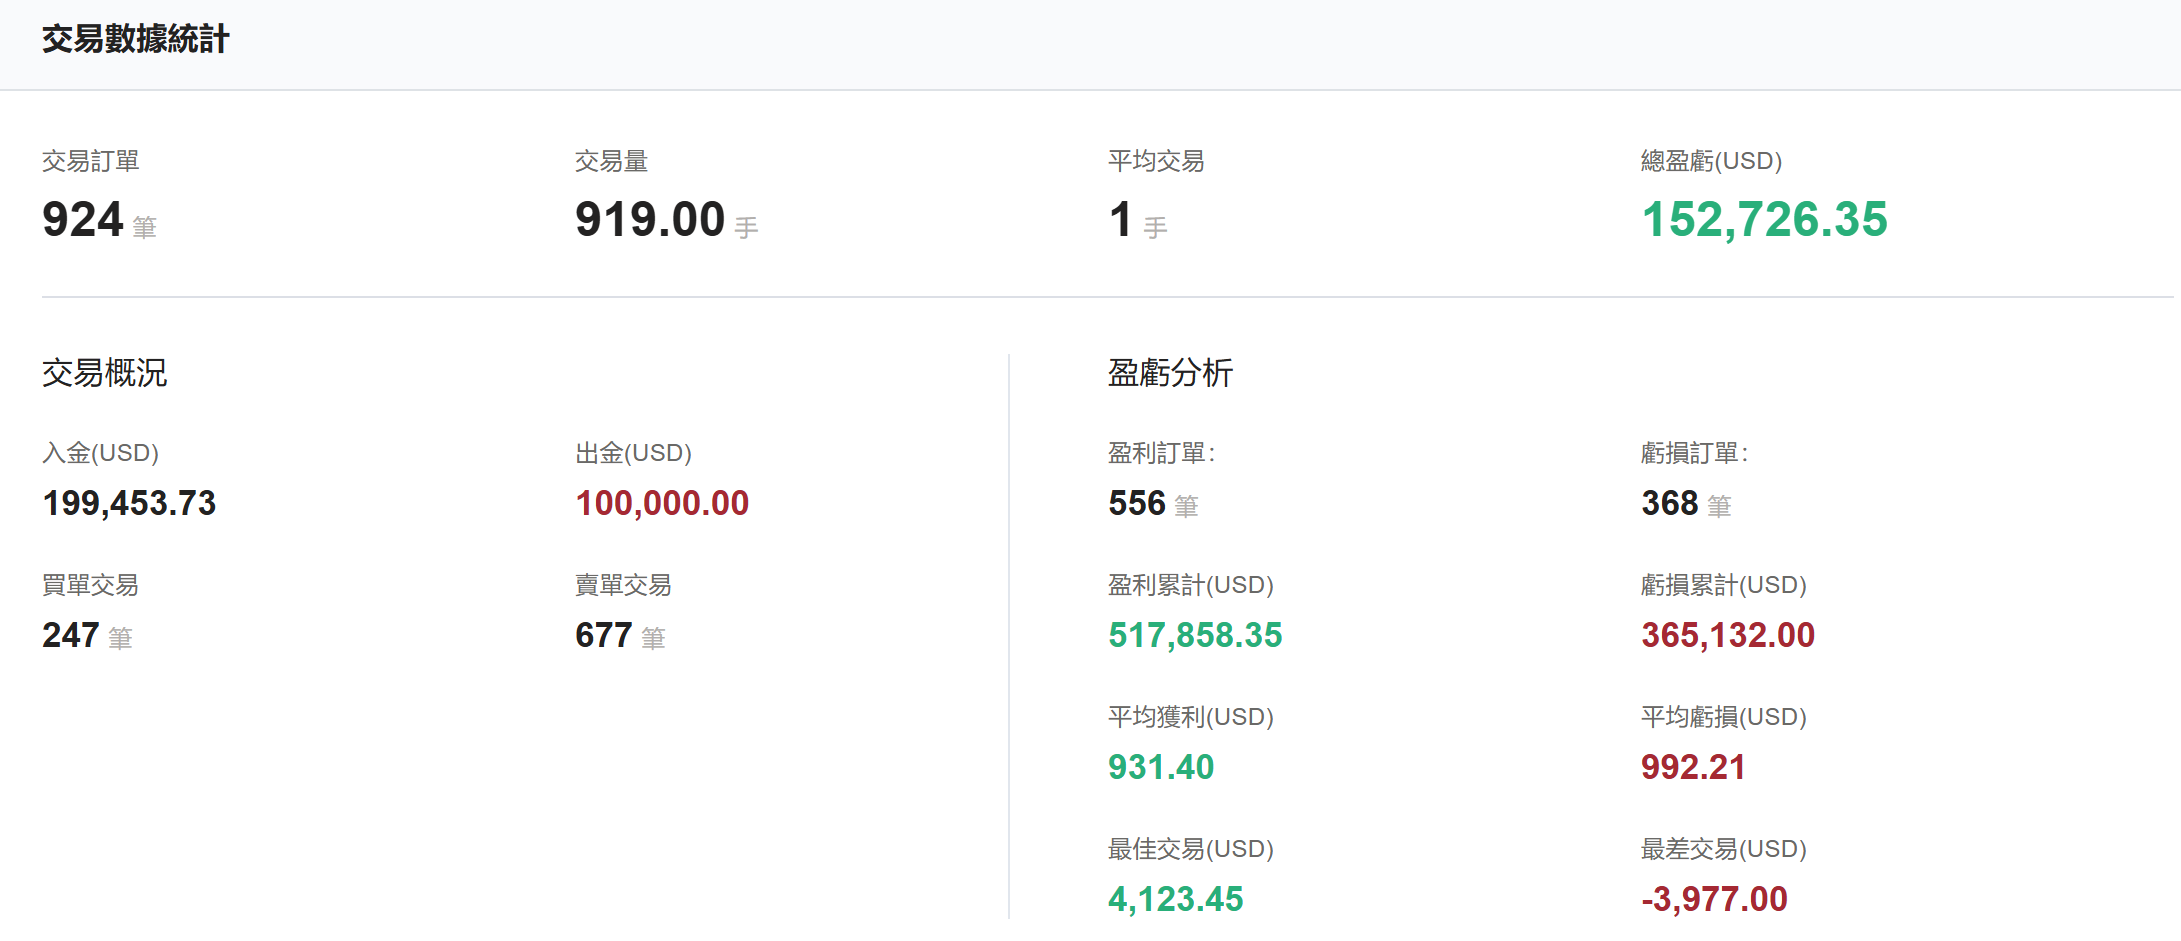Select the 平均虧損(USD) label
This screenshot has width=2181, height=941.
pos(1724,717)
